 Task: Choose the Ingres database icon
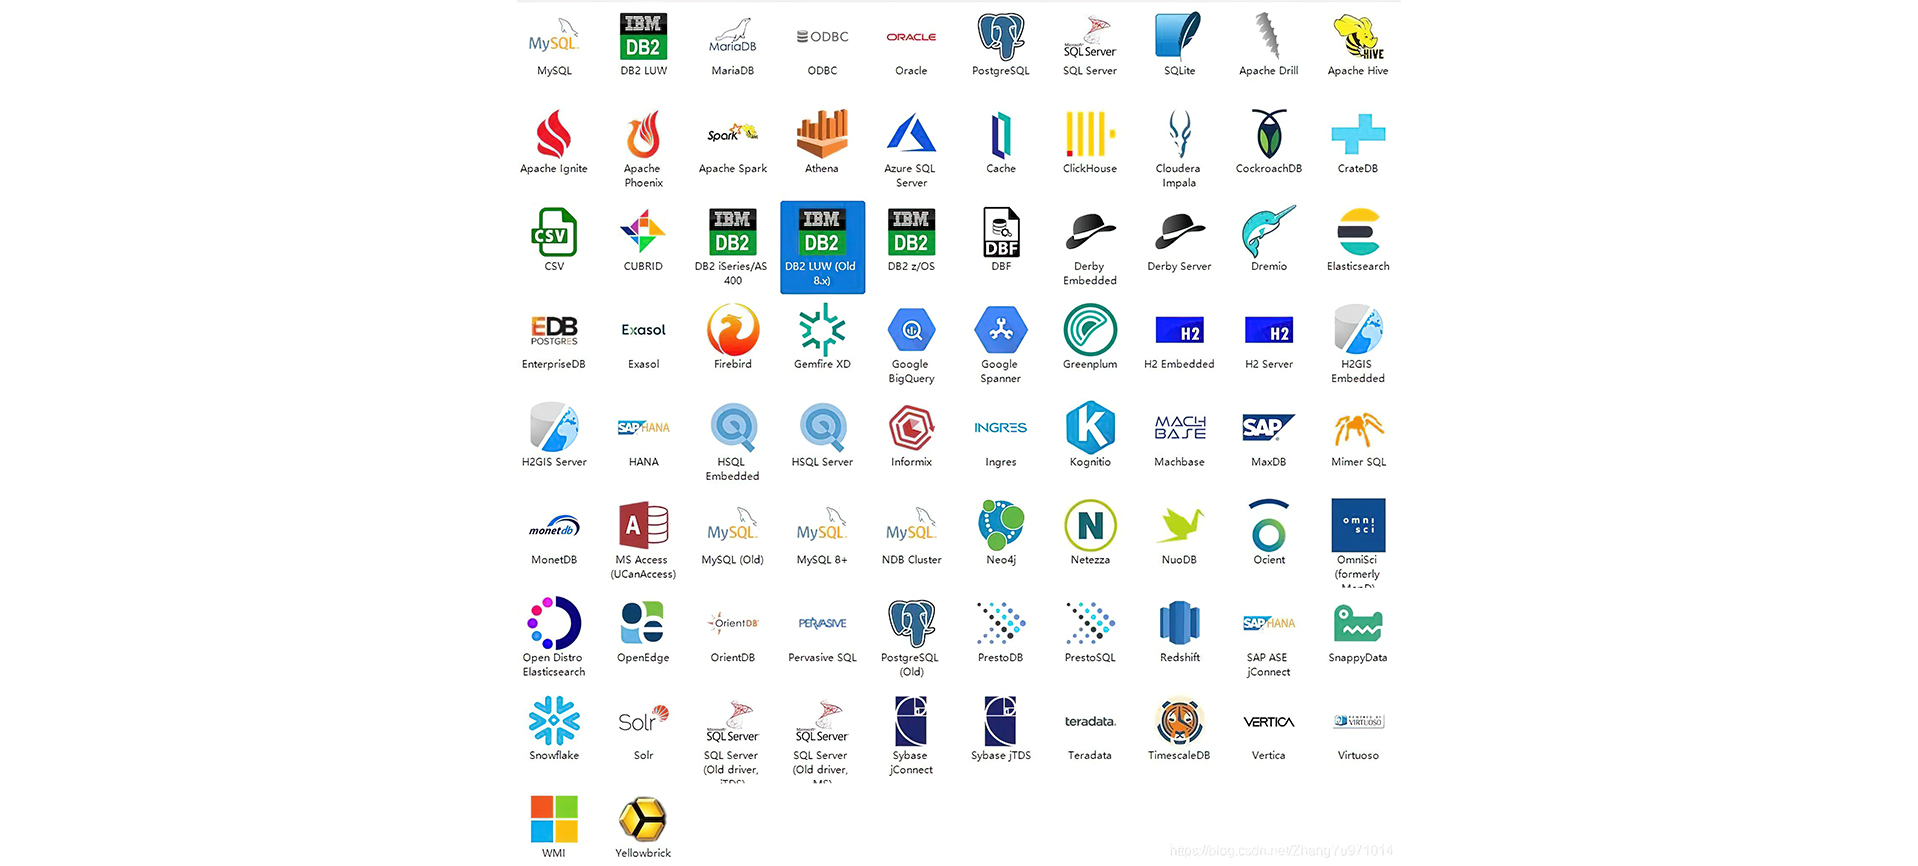point(1001,429)
